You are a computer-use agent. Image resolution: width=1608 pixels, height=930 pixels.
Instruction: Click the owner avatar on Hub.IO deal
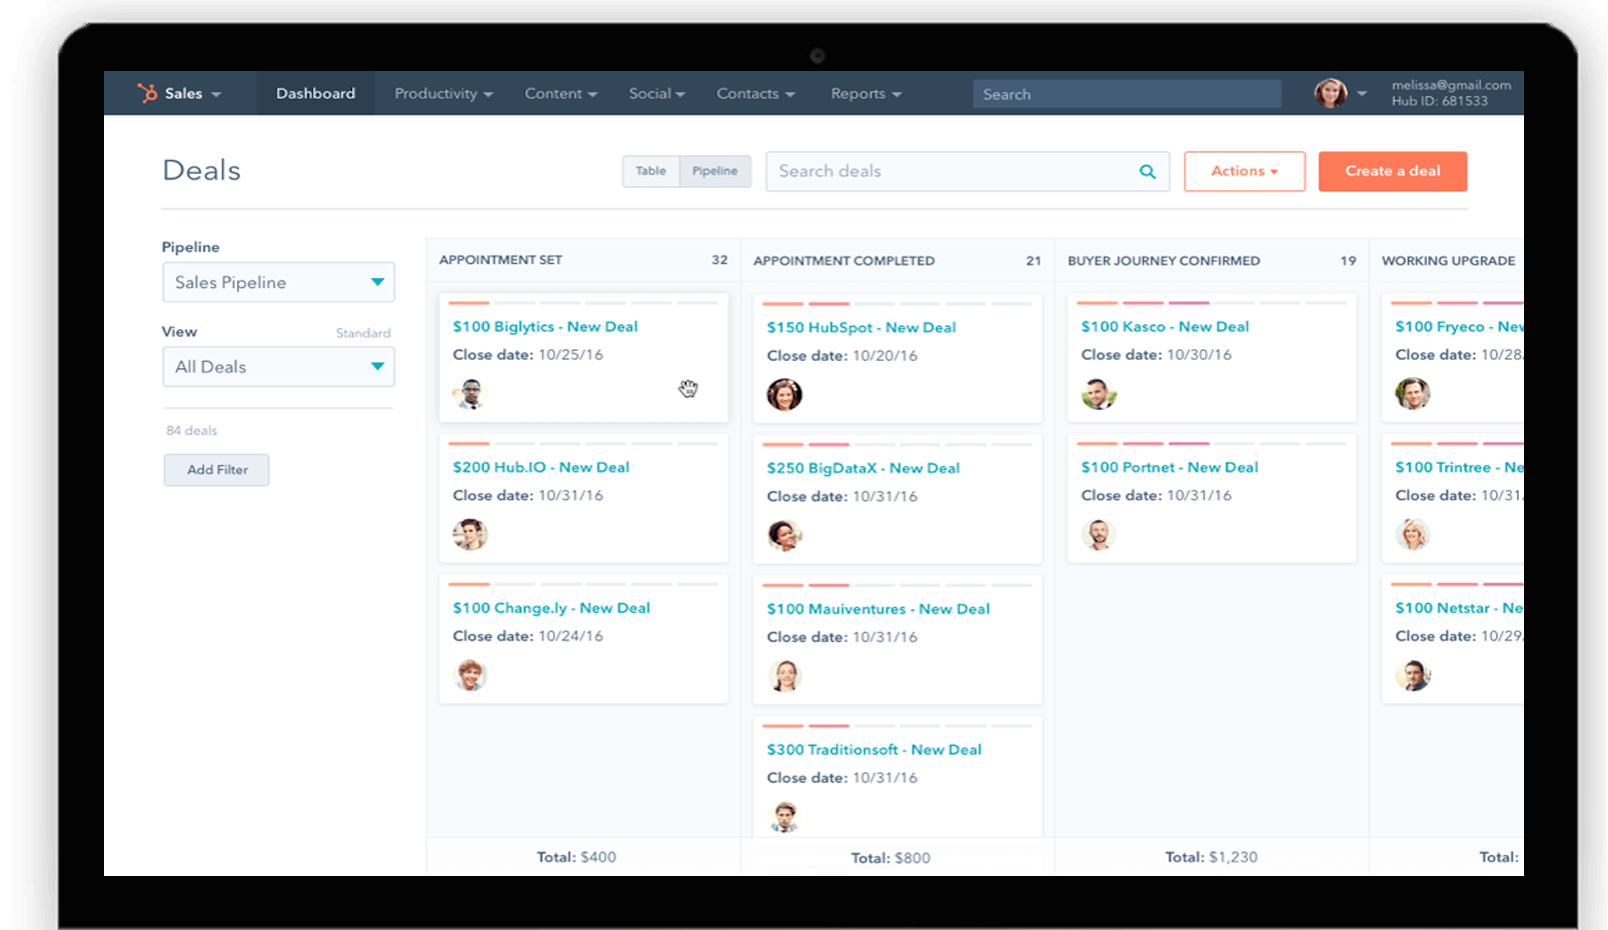pos(469,535)
